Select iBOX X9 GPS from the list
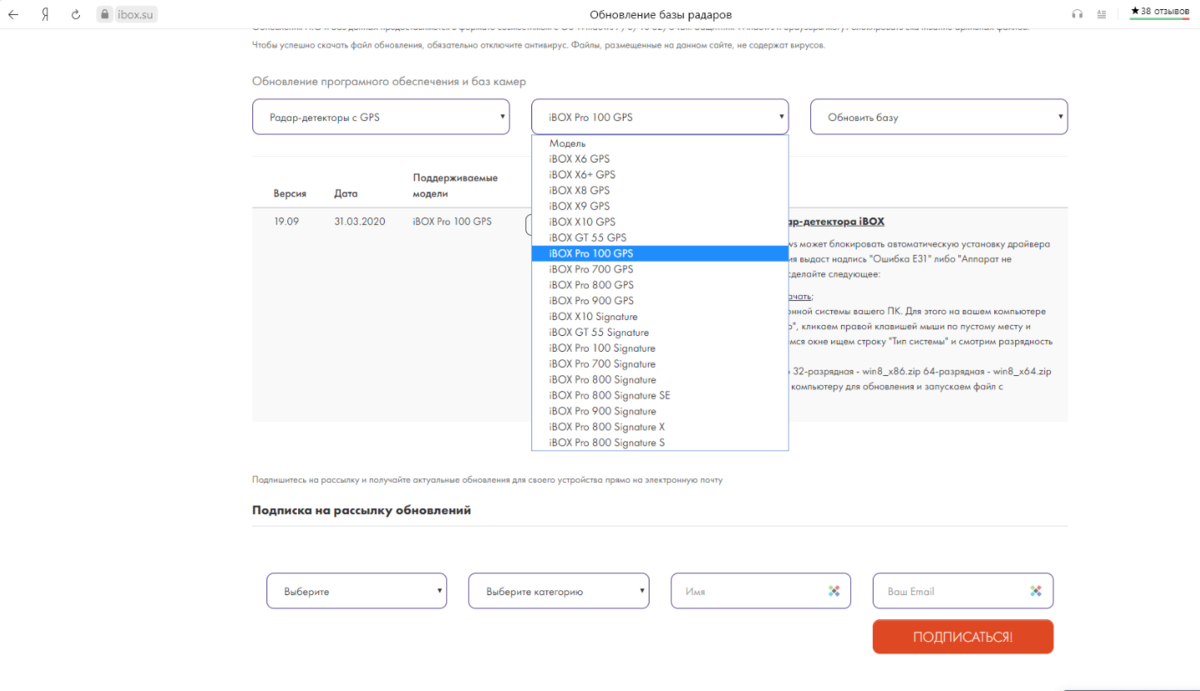This screenshot has width=1200, height=691. (660, 206)
